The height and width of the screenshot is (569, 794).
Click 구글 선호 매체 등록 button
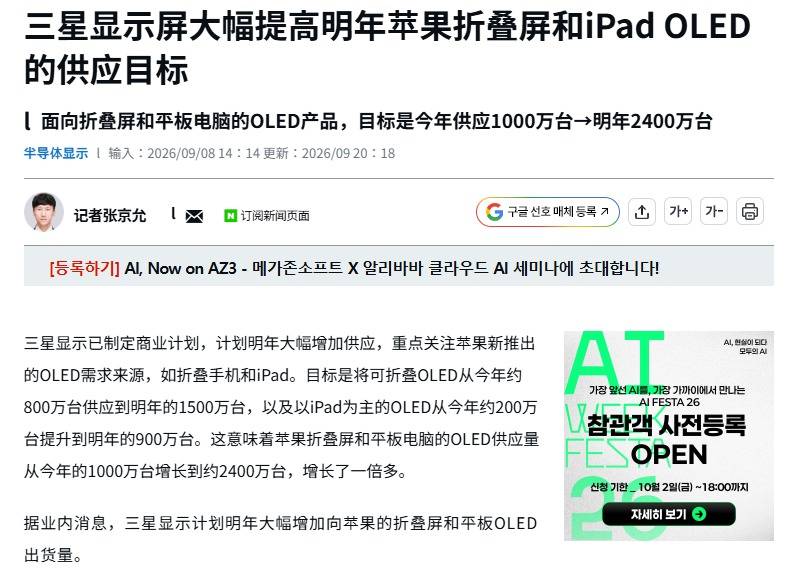point(547,212)
